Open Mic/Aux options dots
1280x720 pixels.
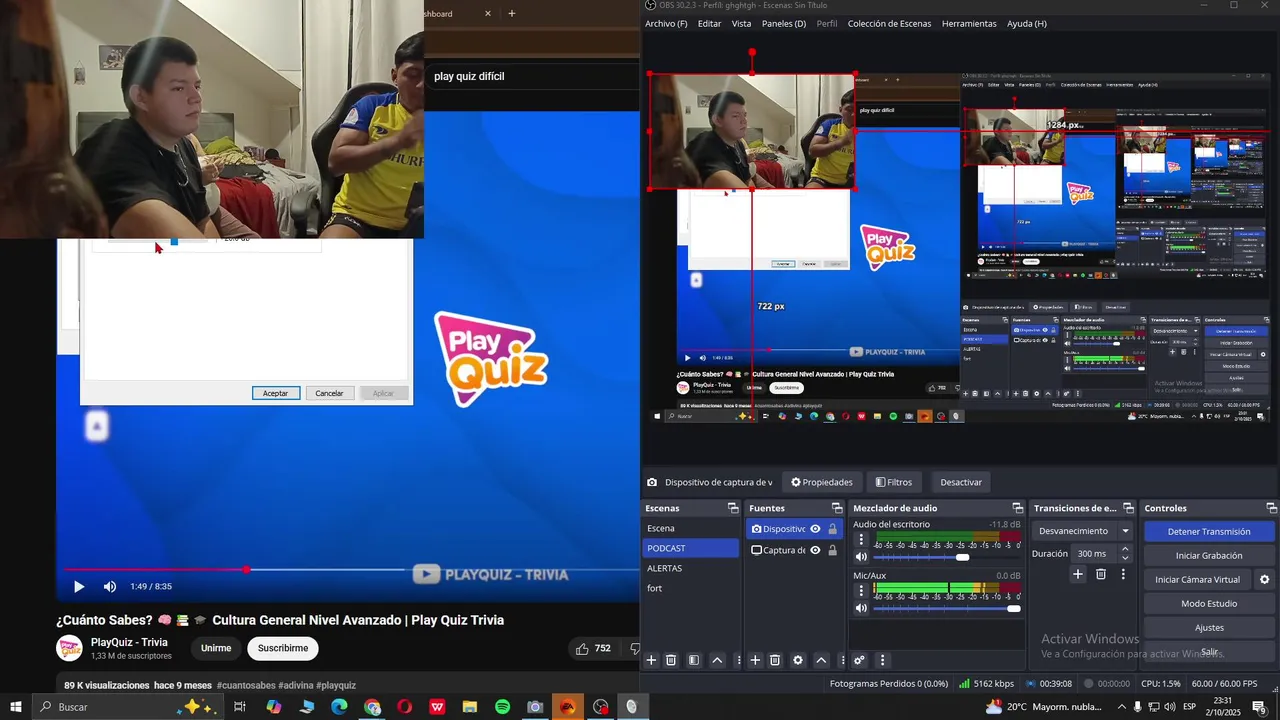pos(861,591)
